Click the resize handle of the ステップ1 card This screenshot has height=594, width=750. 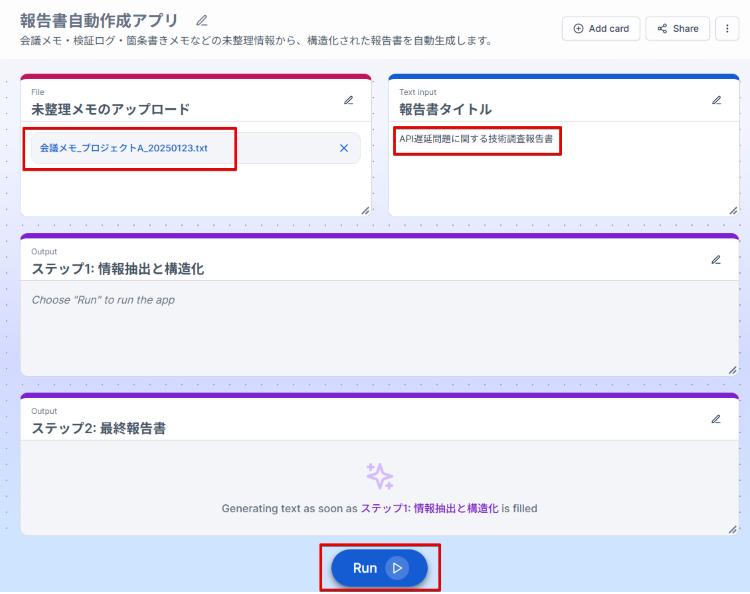point(733,370)
